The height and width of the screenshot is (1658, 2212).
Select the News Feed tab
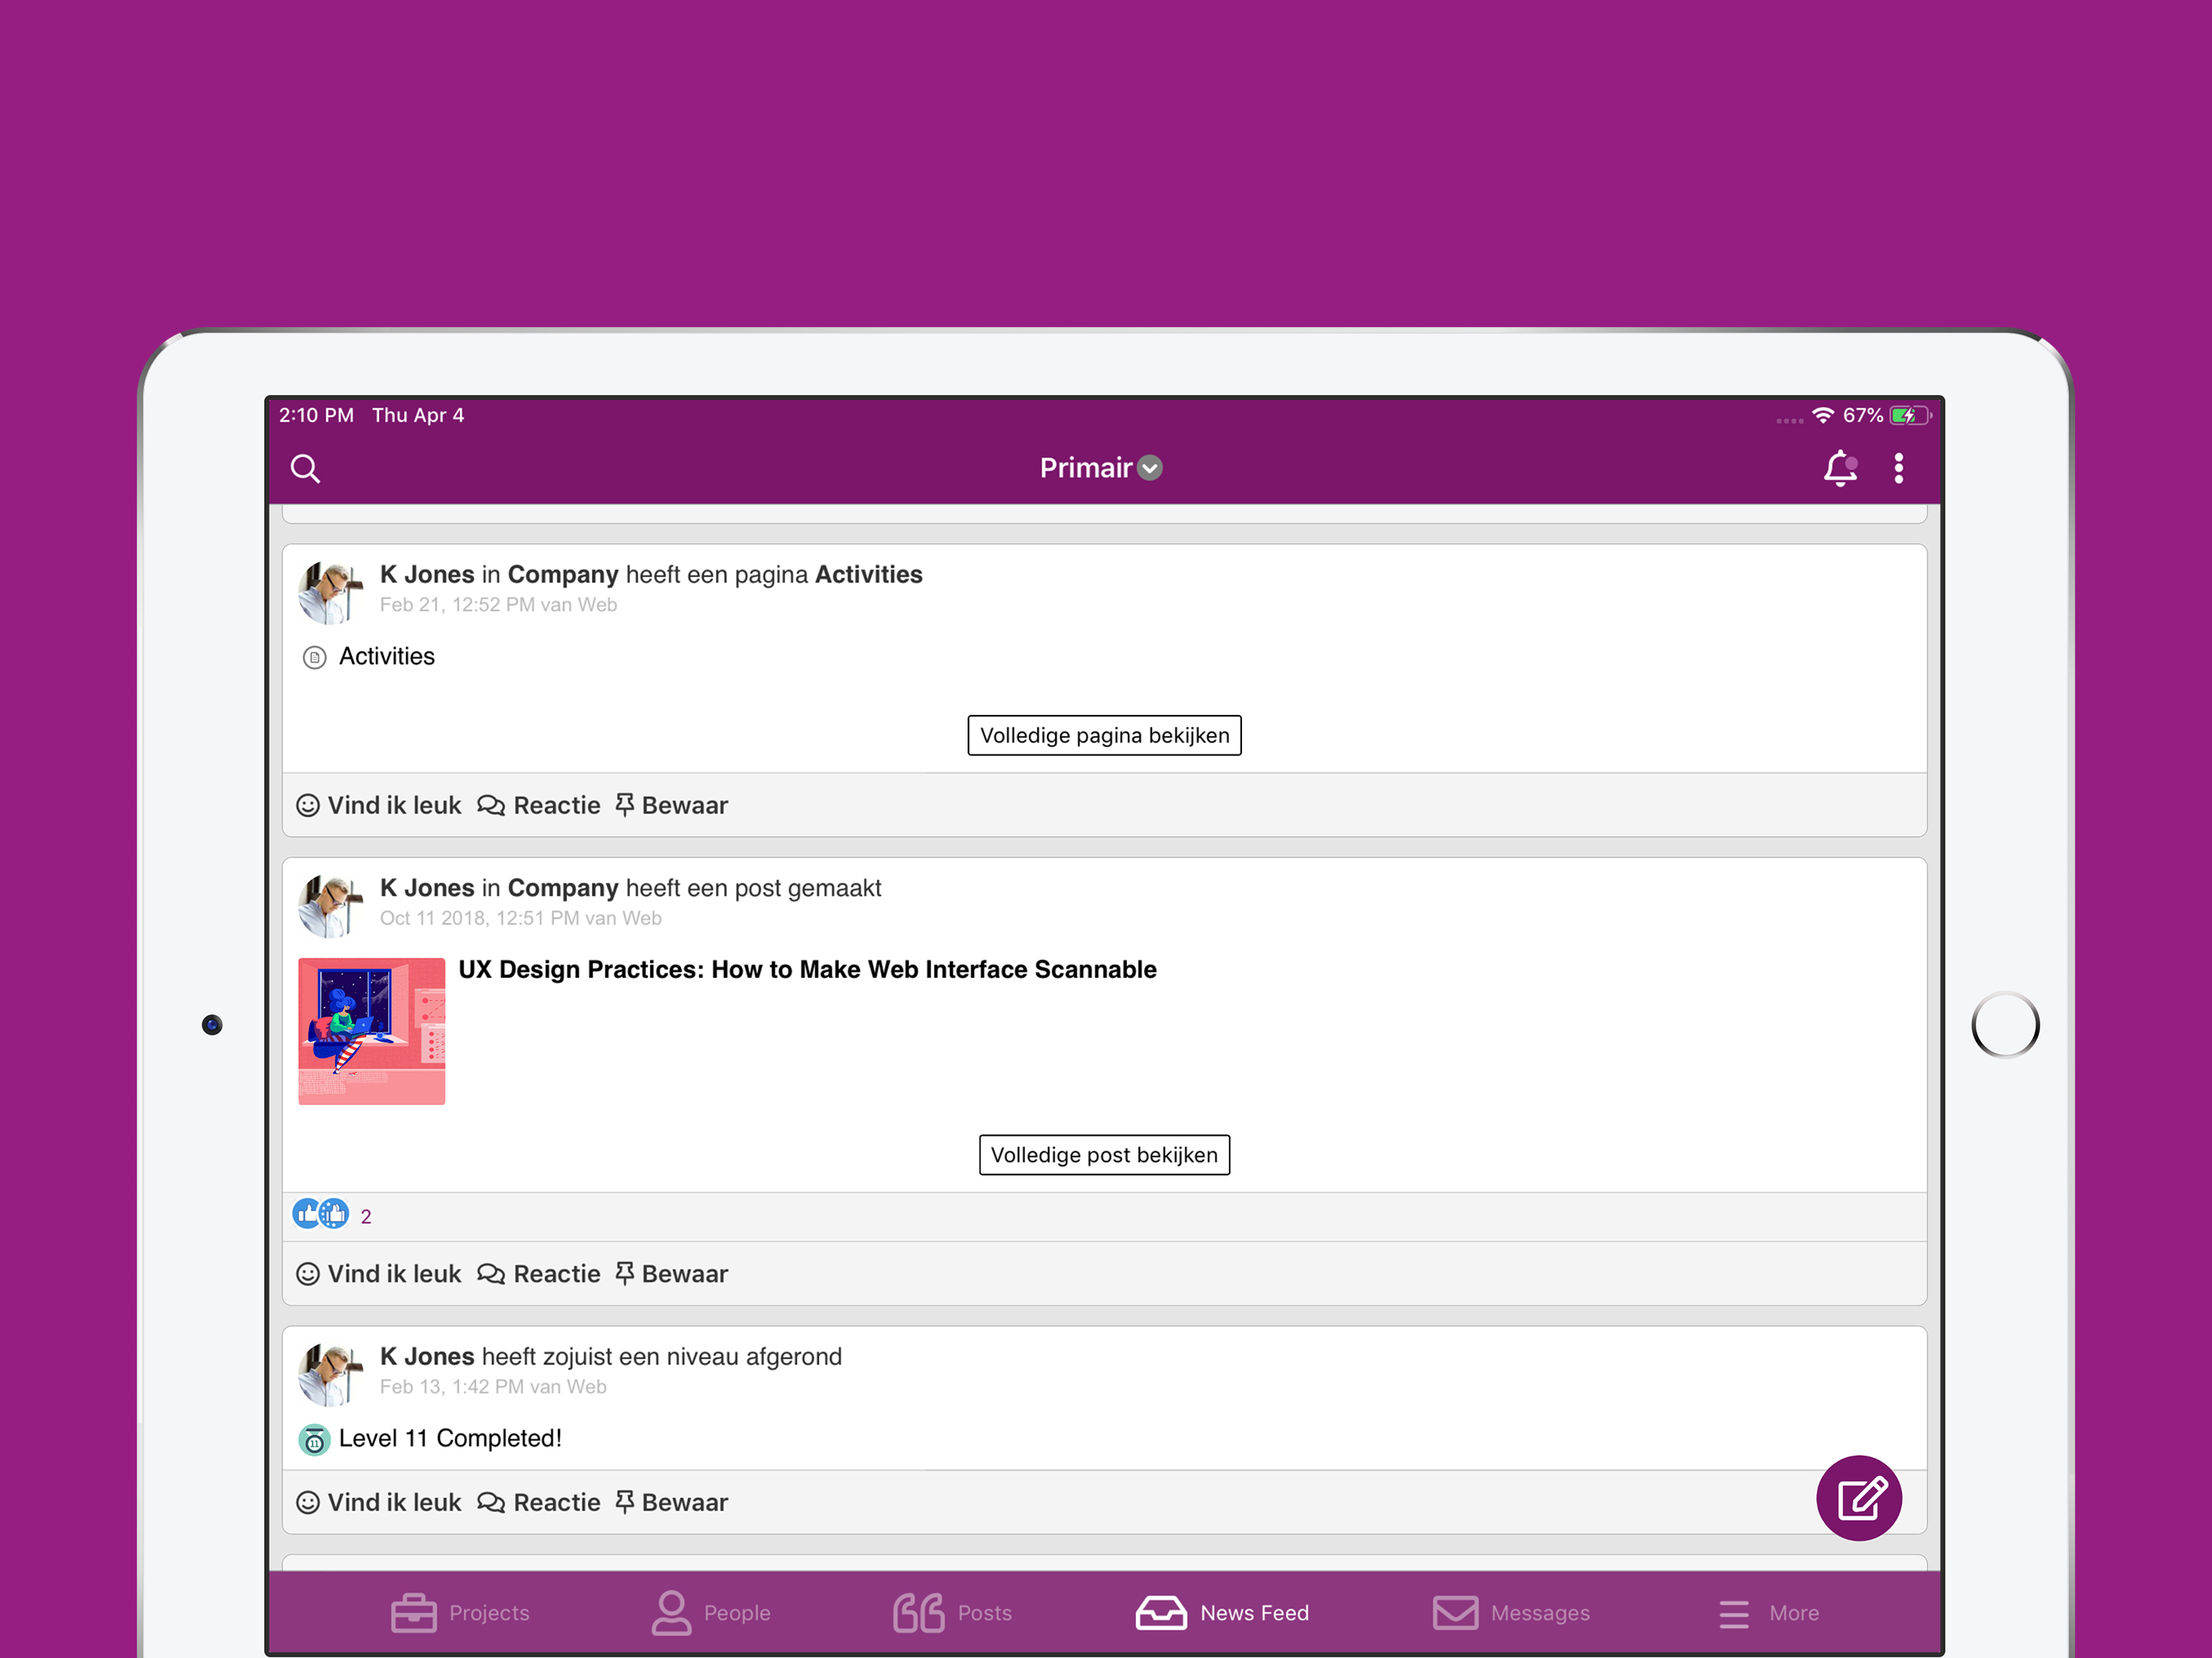point(1222,1612)
